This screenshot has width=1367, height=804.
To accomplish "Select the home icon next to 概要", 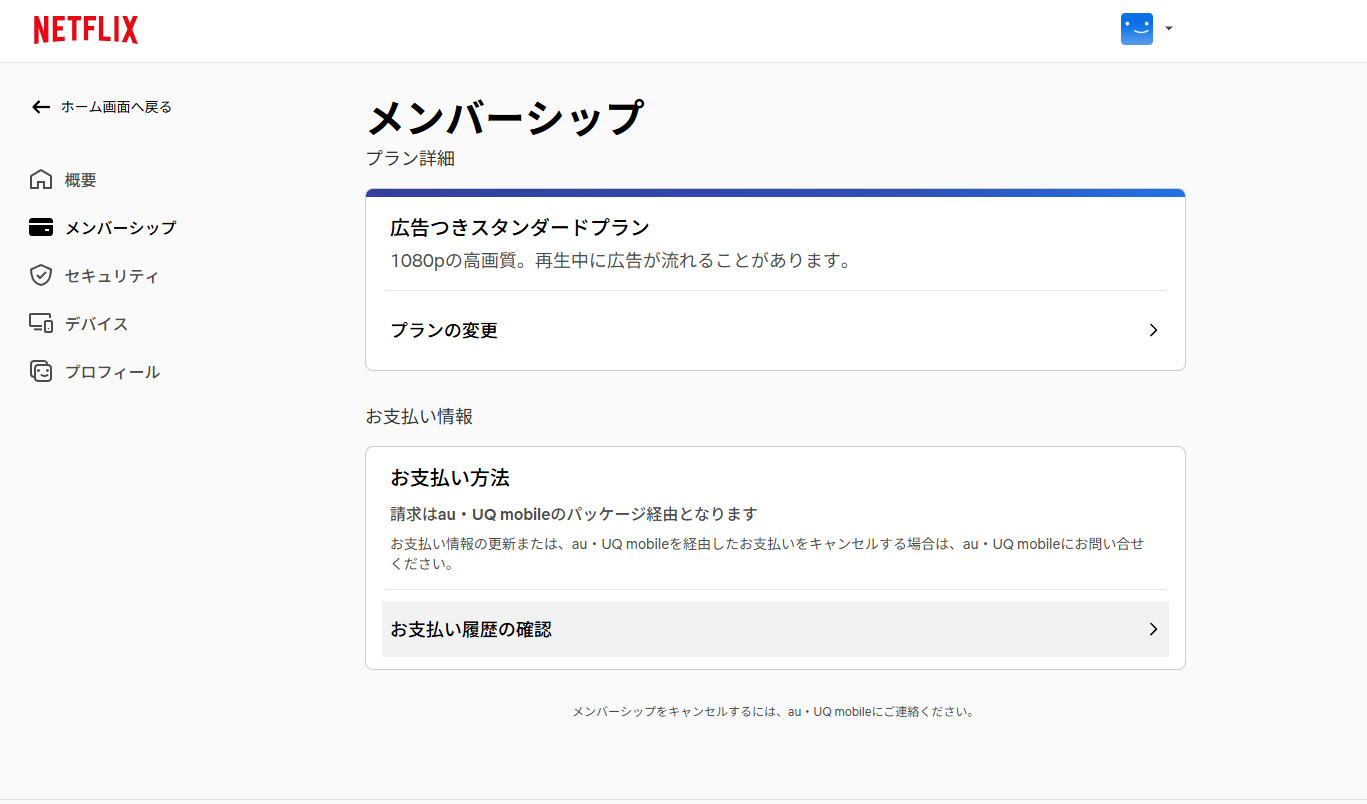I will tap(40, 179).
